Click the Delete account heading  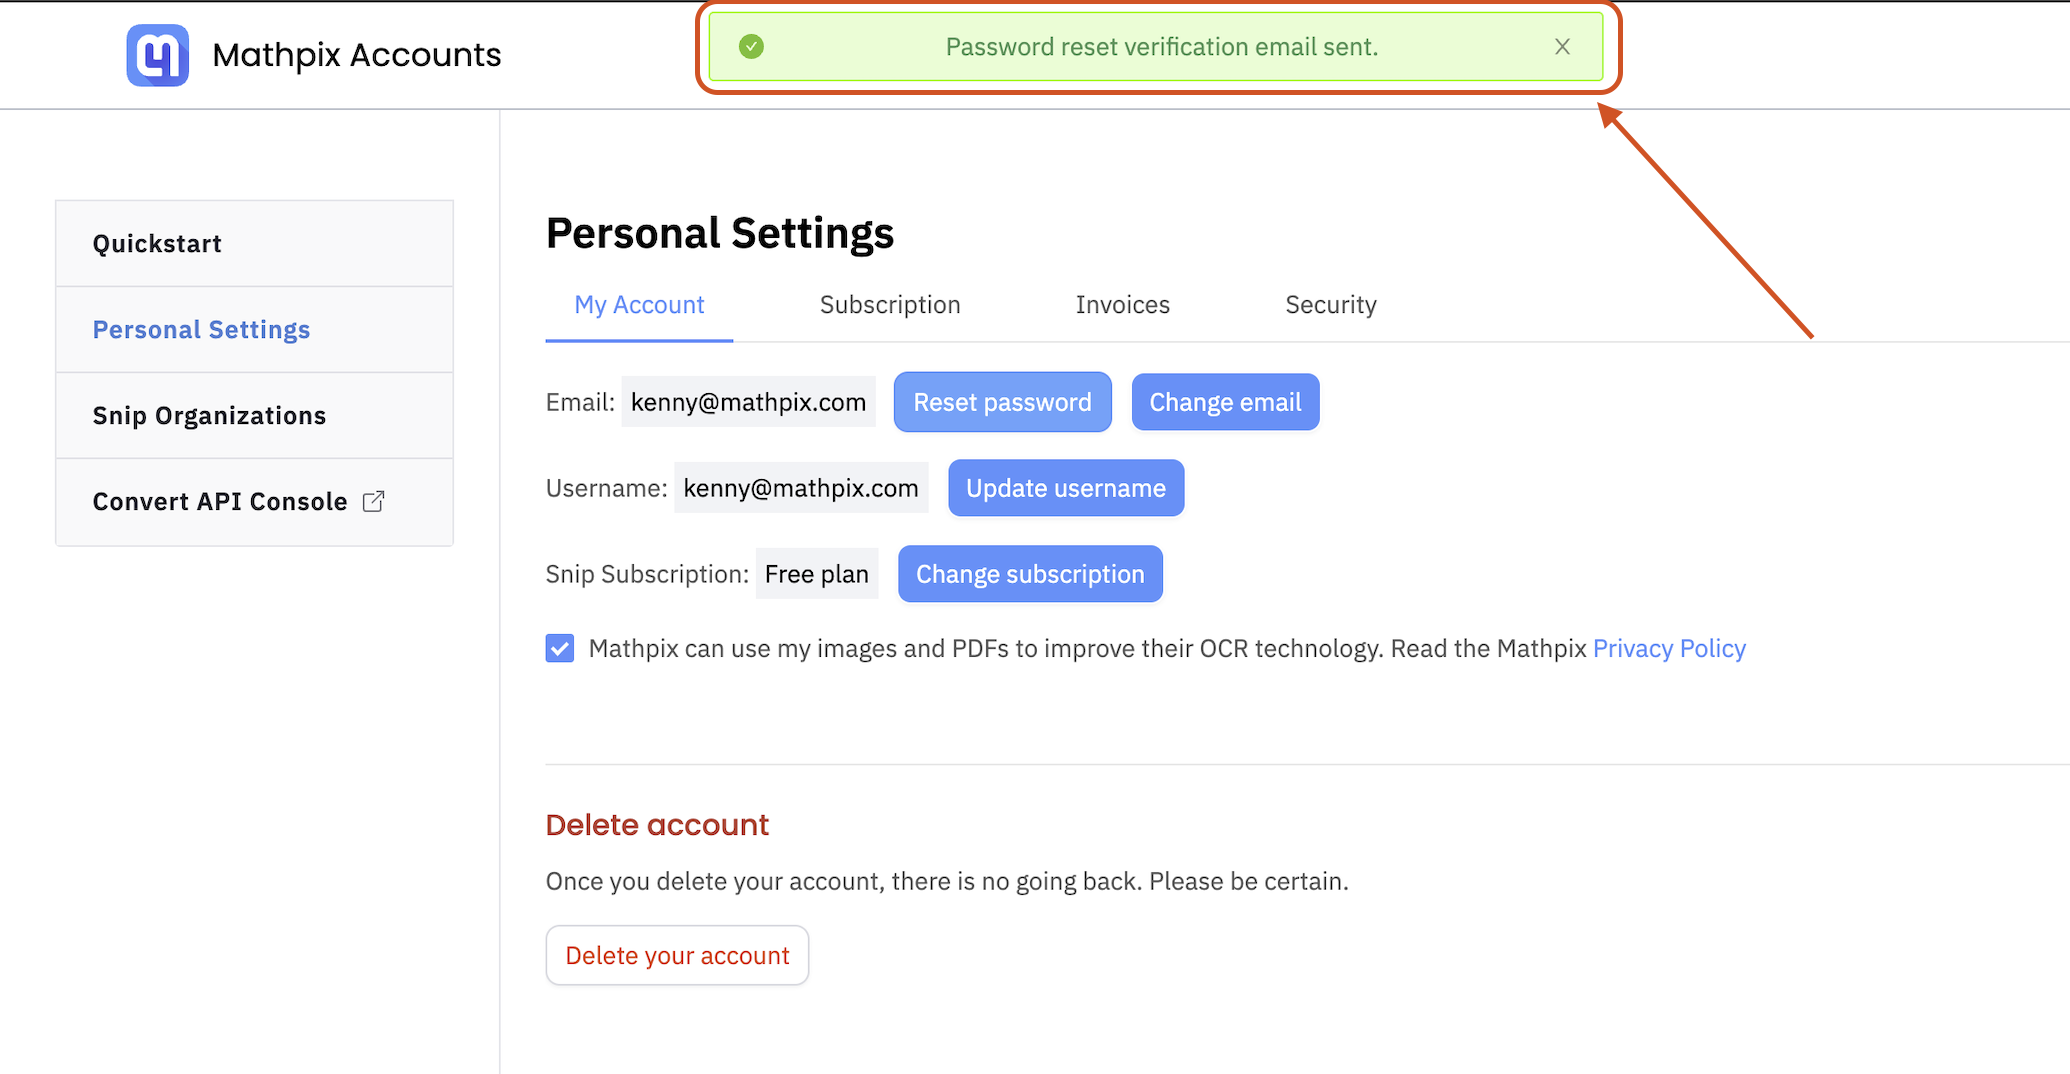click(x=657, y=825)
